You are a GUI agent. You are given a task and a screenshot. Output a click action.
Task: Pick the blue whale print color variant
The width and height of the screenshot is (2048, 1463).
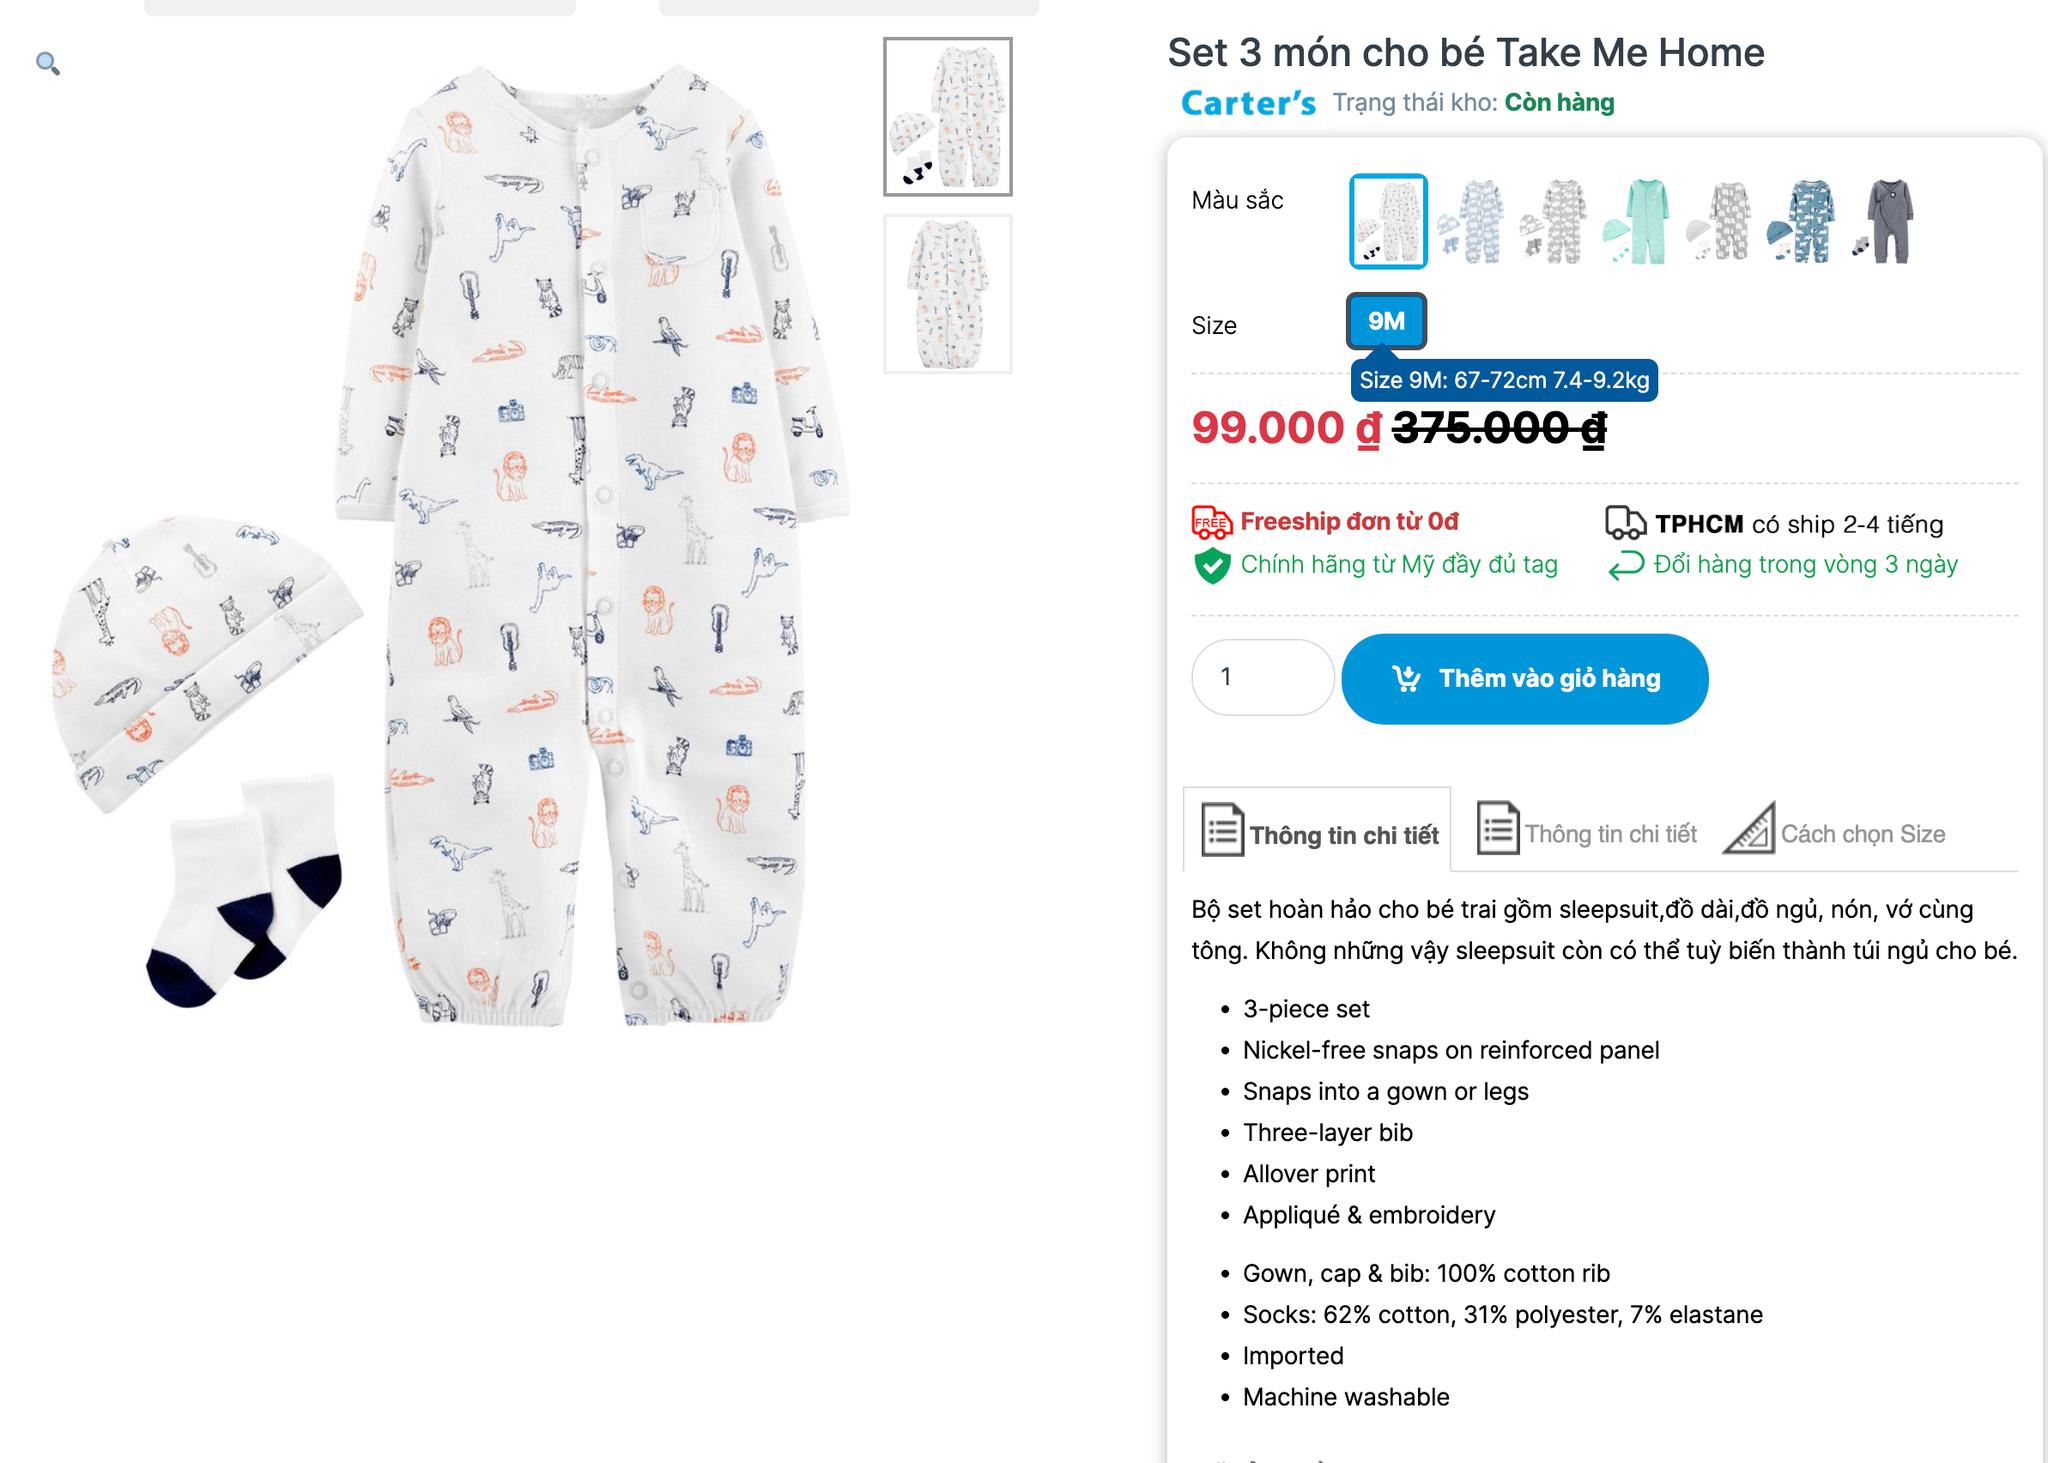click(1803, 221)
